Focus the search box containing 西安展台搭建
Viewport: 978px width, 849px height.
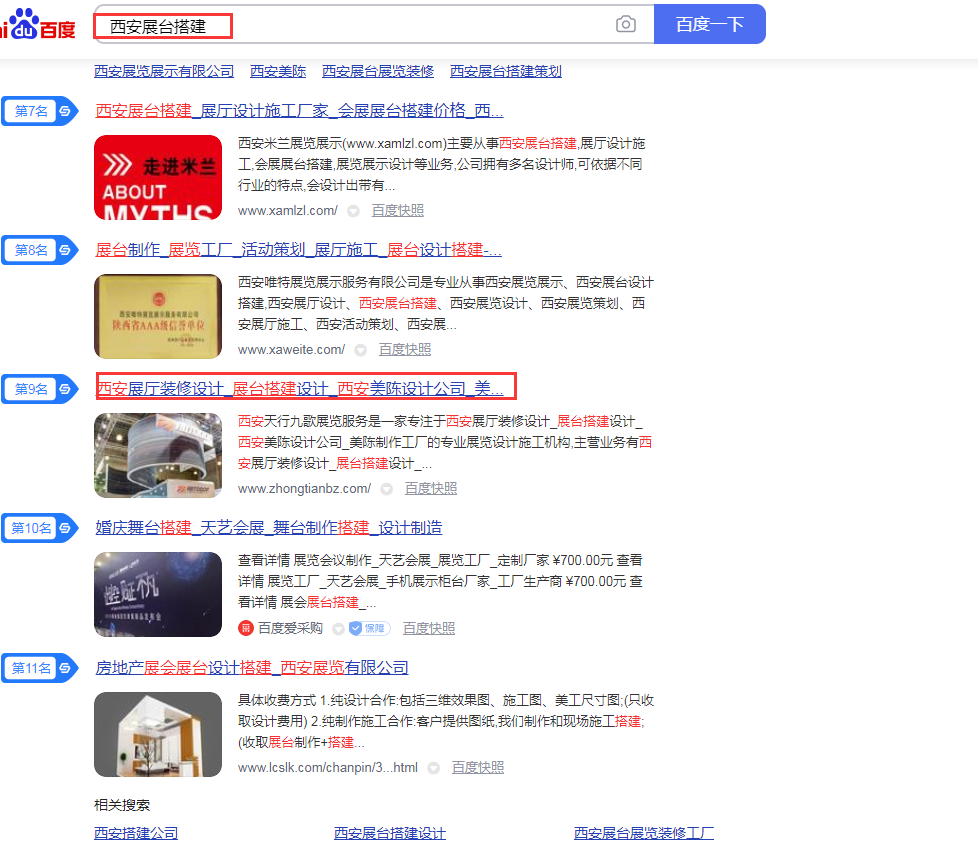[x=350, y=26]
